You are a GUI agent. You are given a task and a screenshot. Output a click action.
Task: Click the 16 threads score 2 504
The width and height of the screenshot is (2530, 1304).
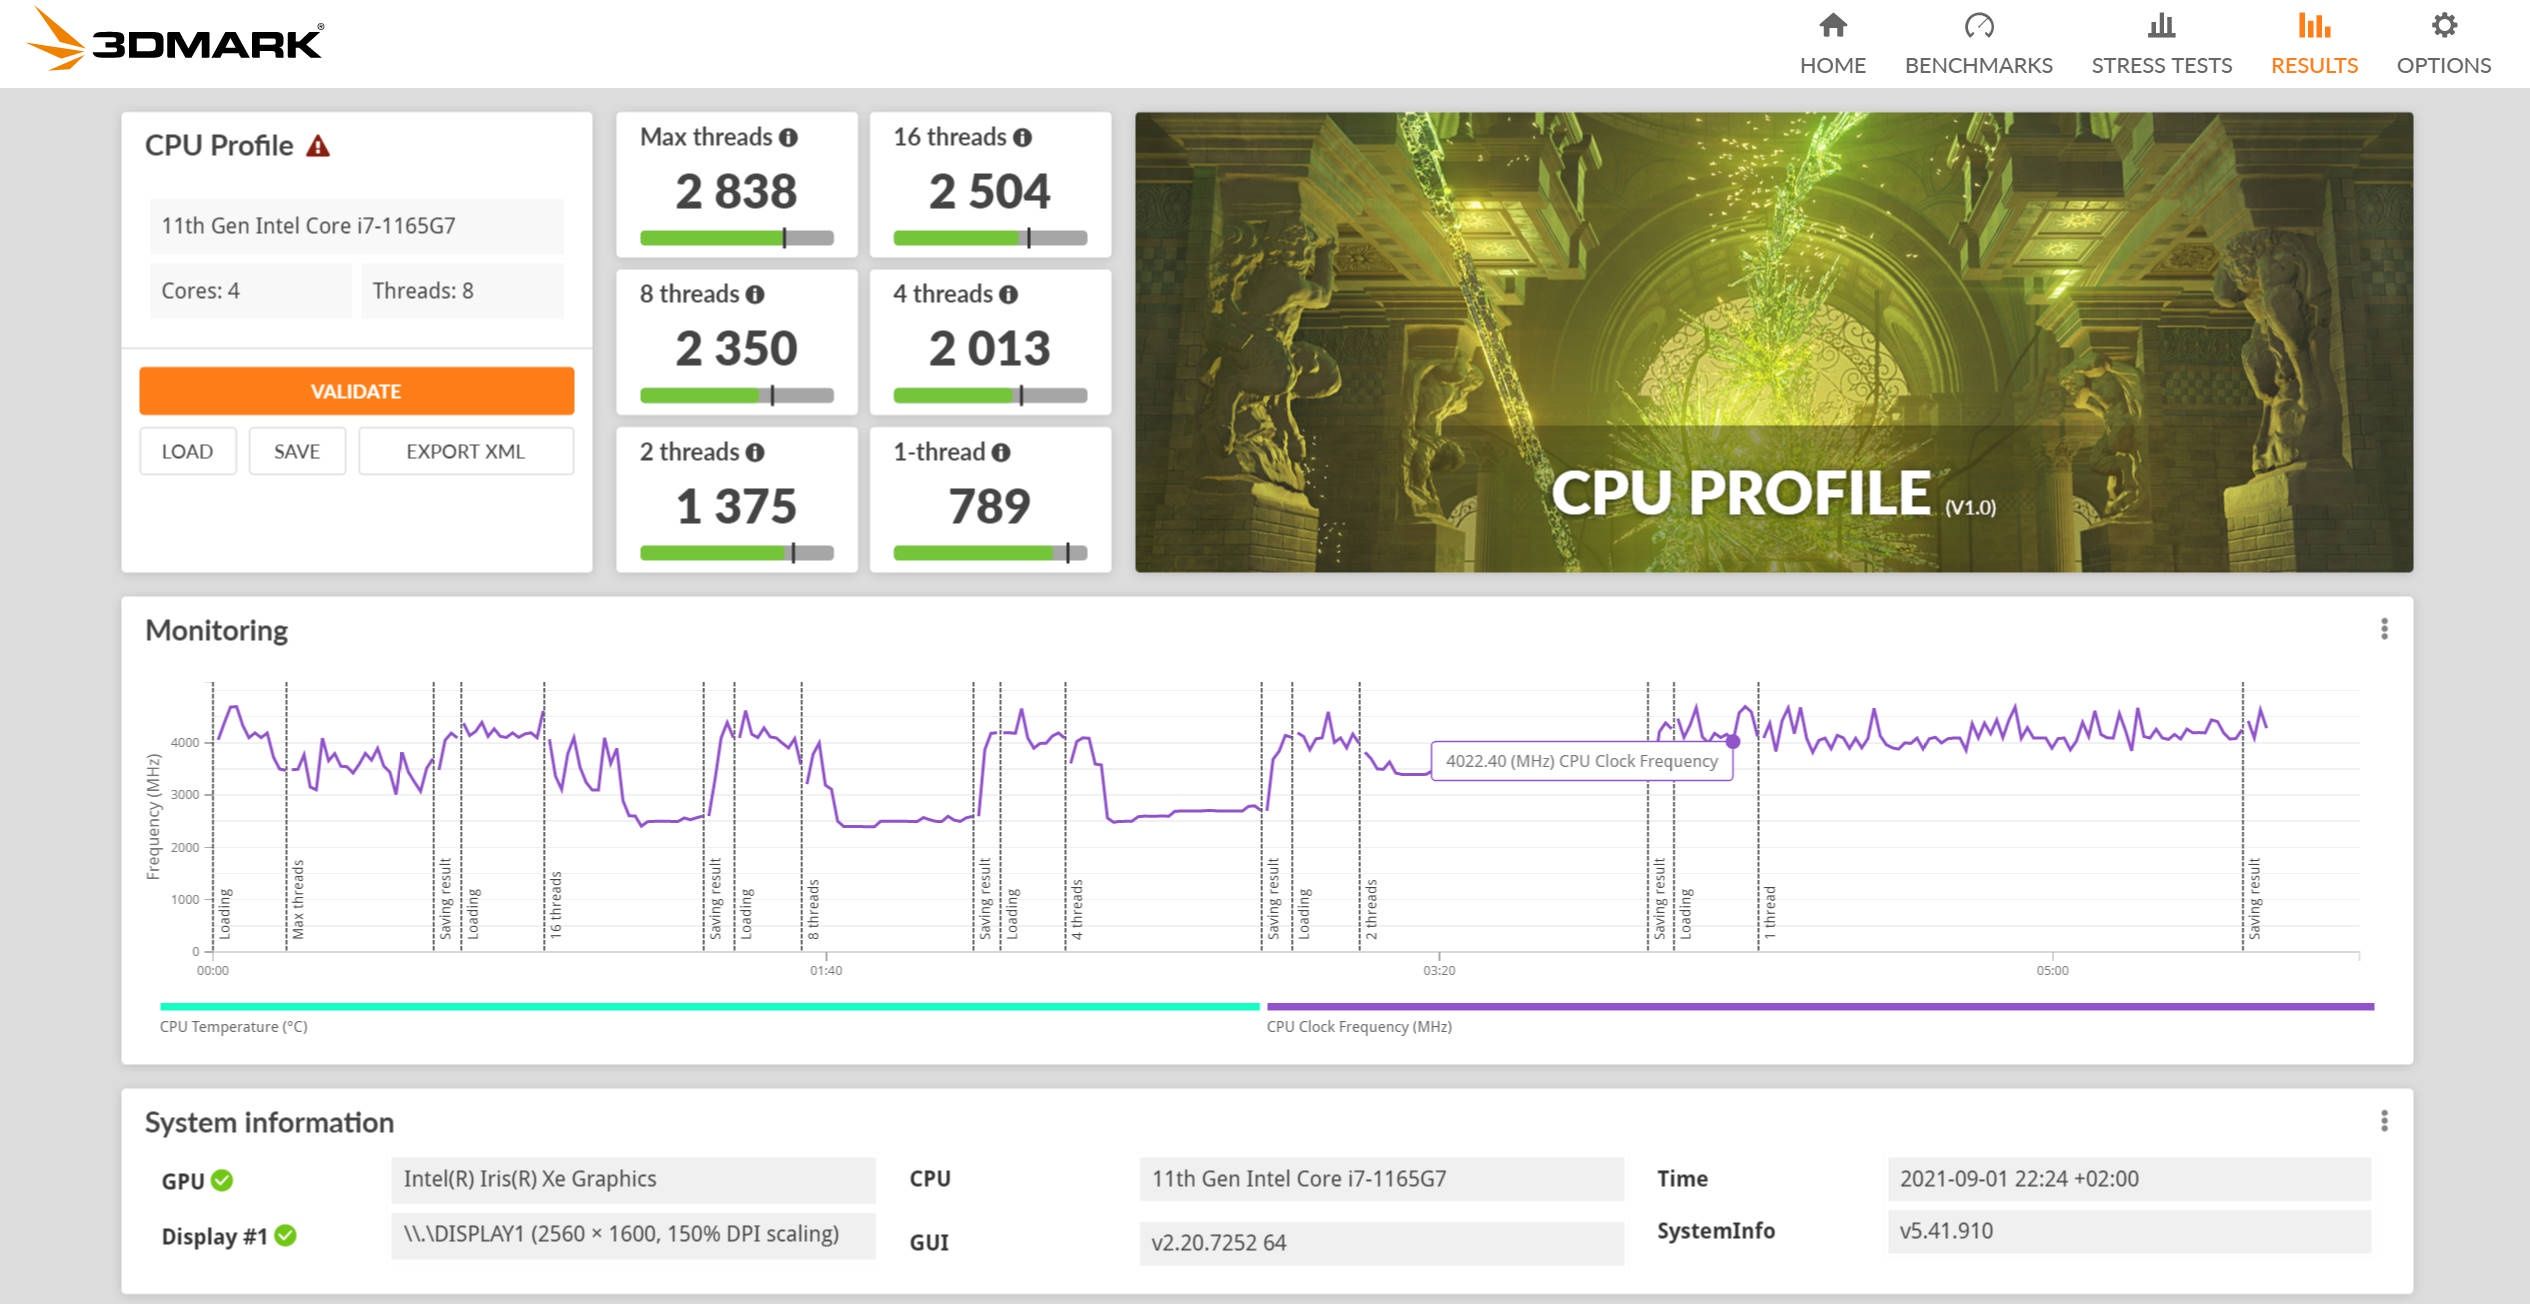pos(990,191)
